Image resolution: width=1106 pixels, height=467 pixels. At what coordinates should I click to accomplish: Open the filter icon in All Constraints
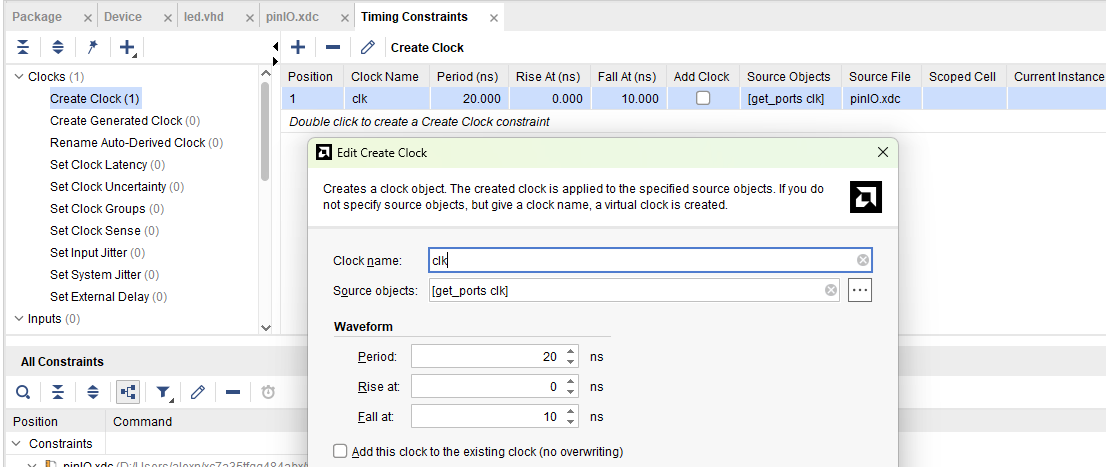(x=164, y=392)
